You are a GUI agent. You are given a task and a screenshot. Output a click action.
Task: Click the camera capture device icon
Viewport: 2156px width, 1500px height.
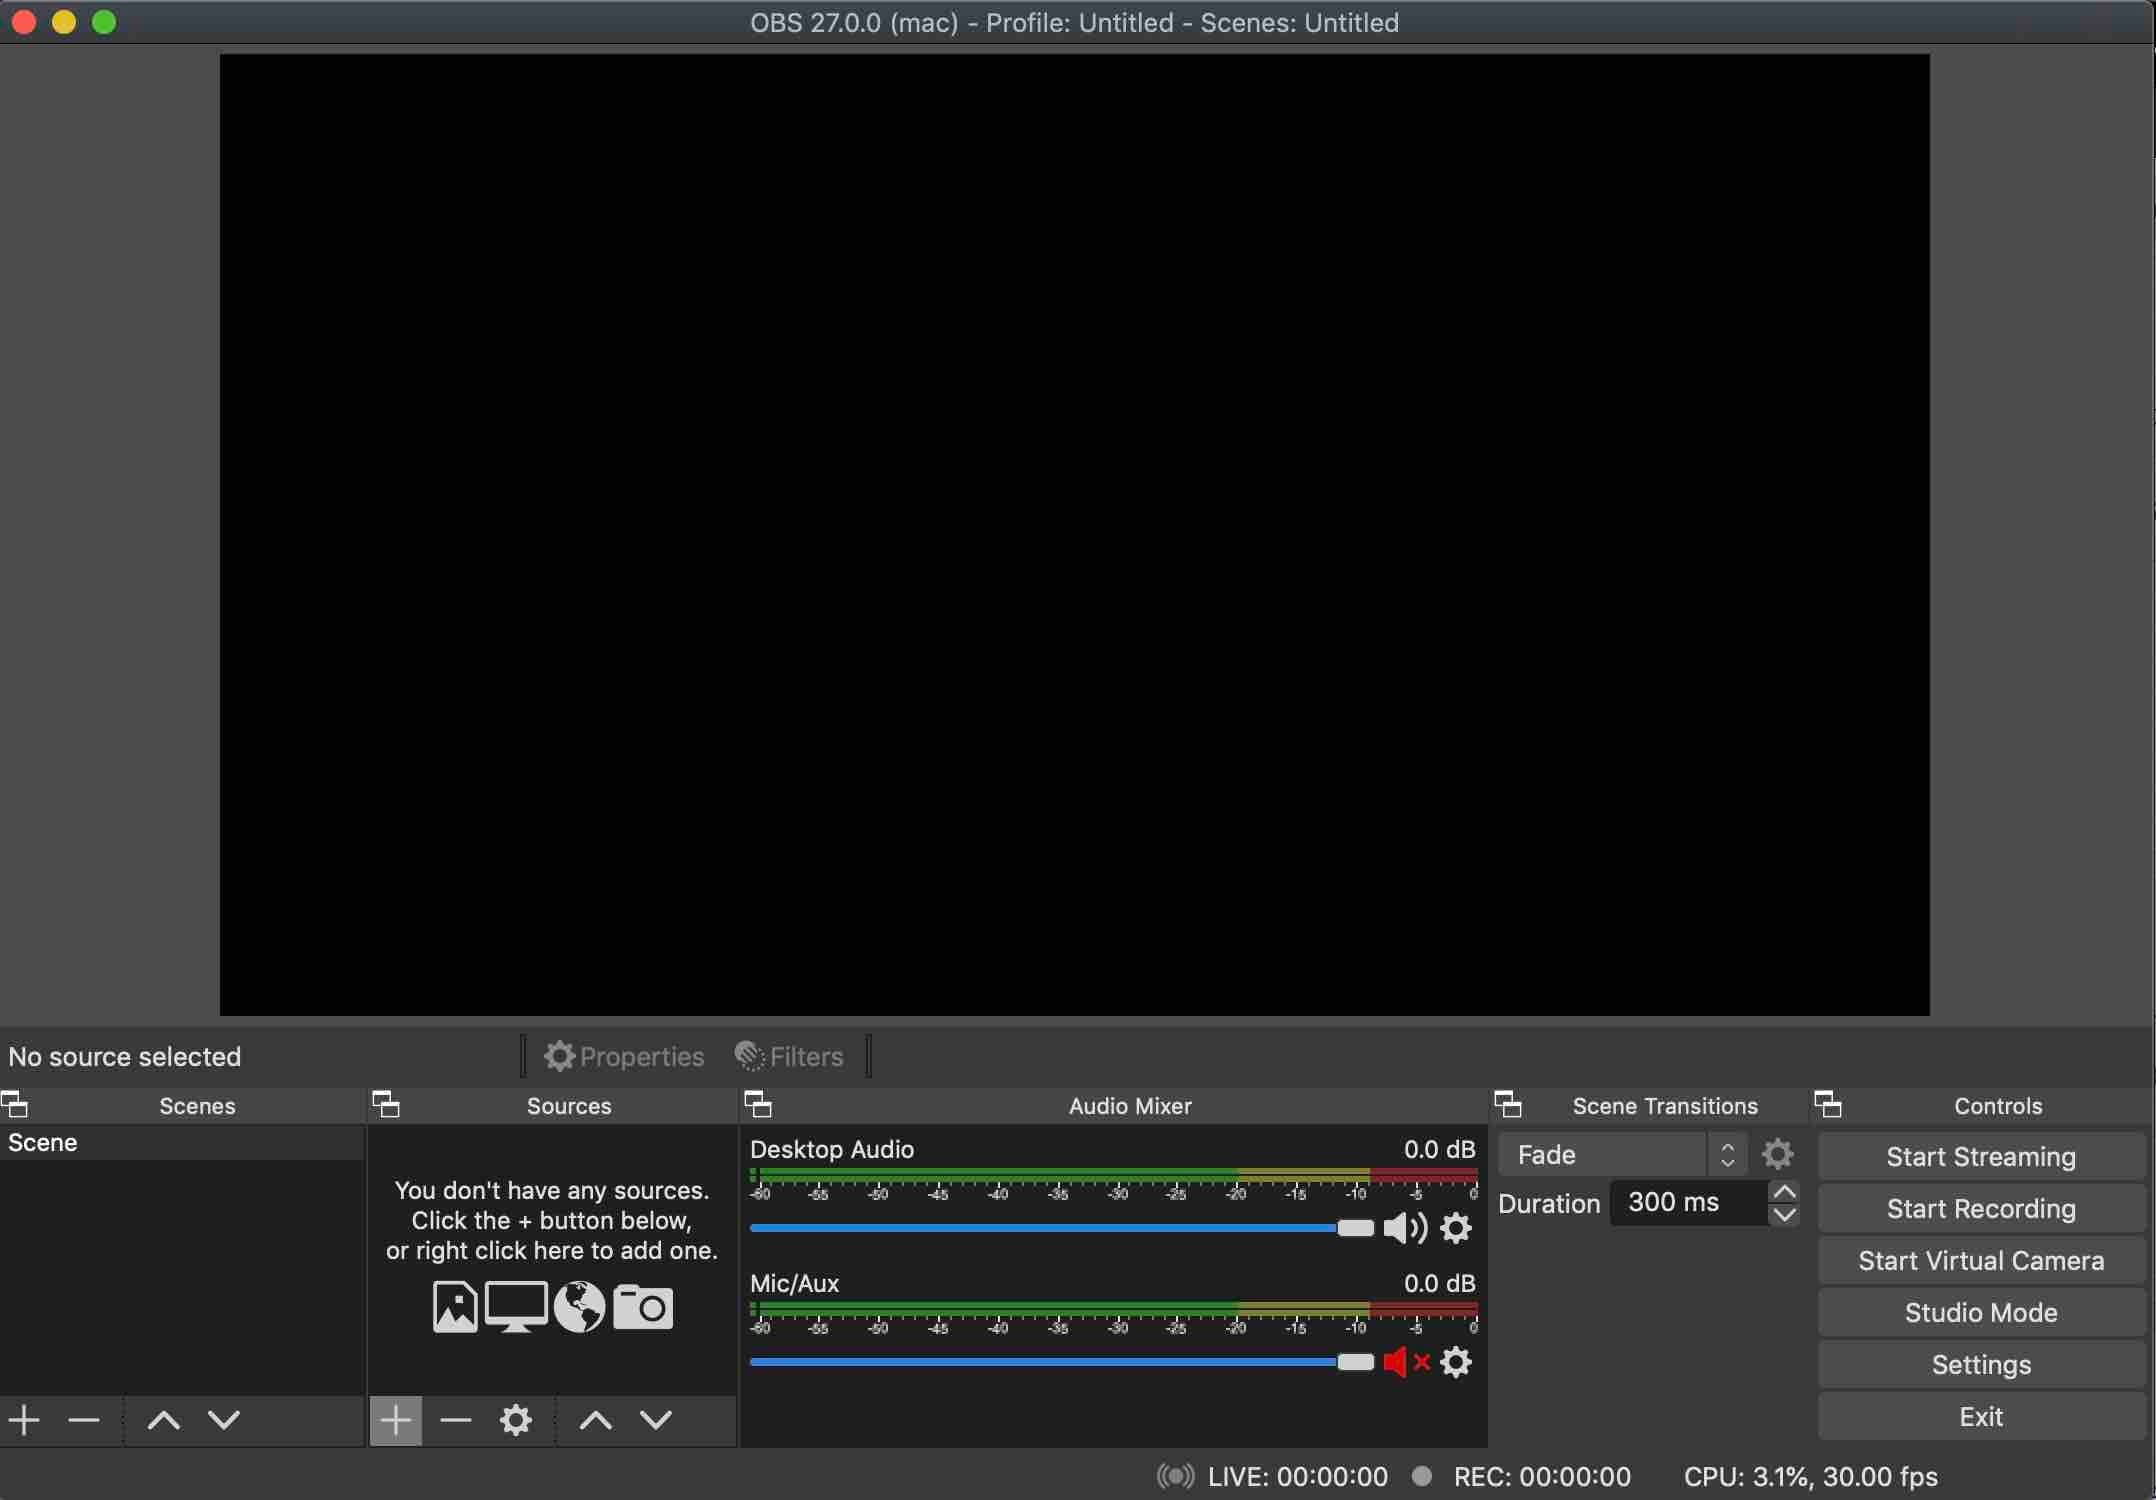(x=643, y=1307)
